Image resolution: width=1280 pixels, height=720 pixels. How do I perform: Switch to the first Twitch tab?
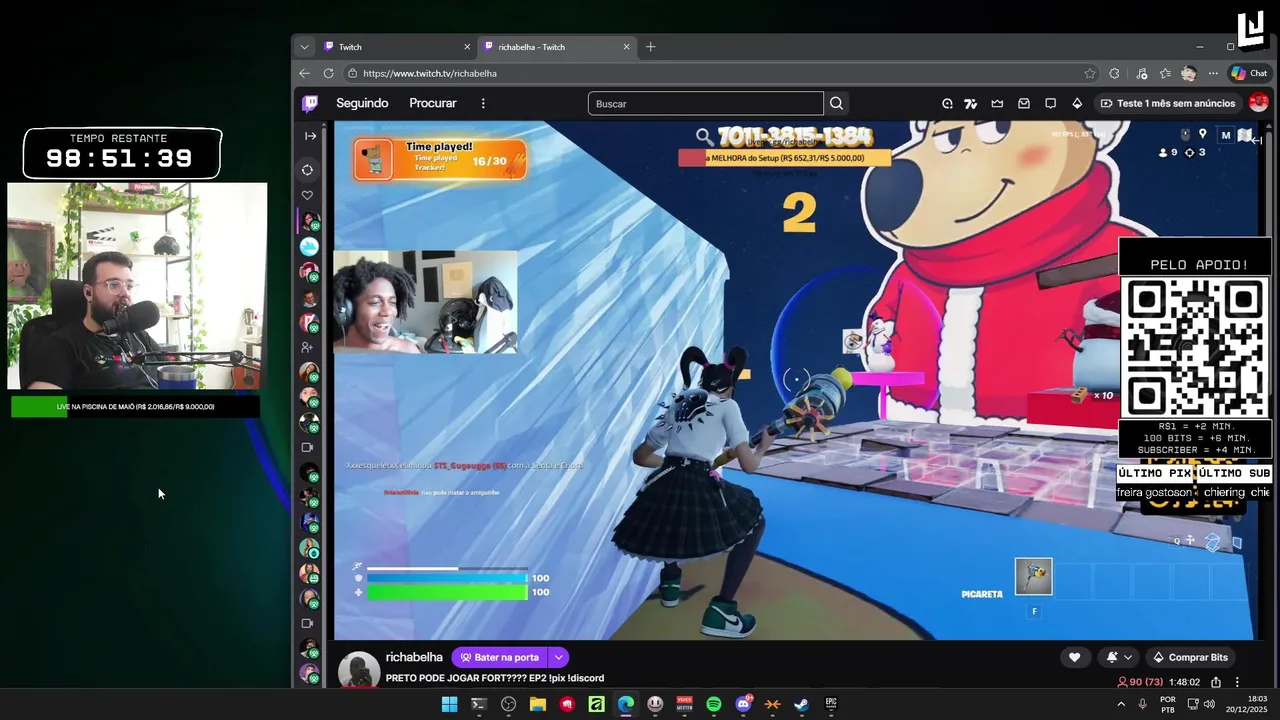tap(397, 47)
